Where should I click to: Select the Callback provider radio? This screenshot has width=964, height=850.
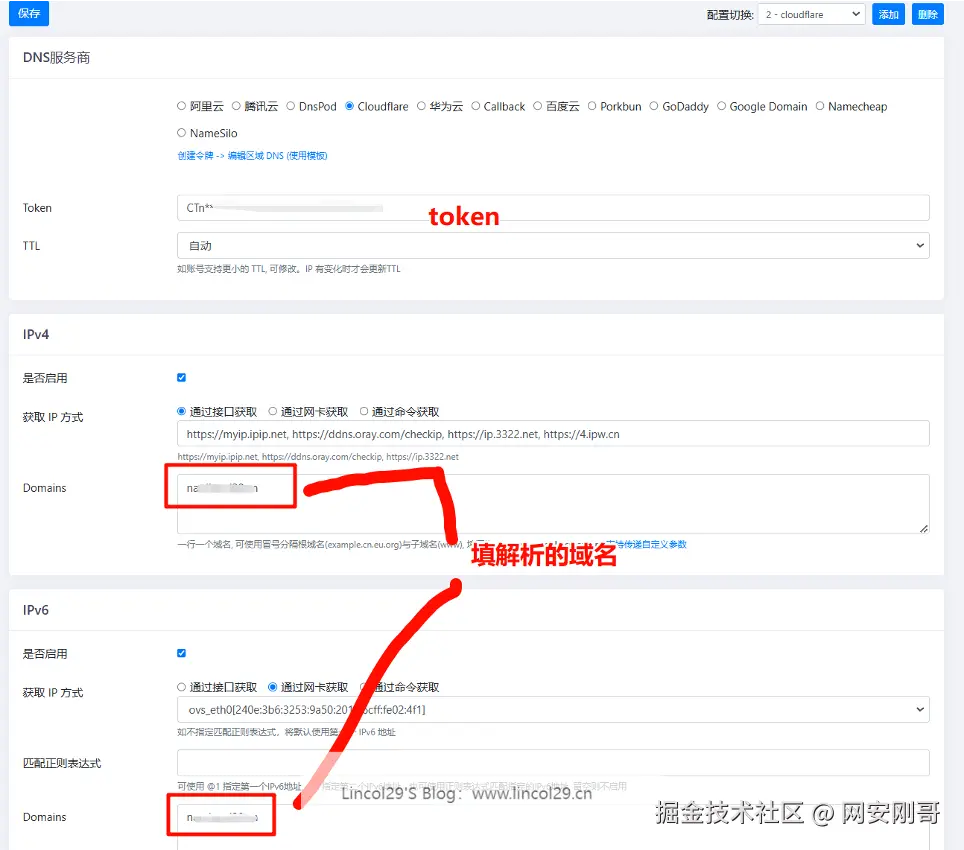(x=476, y=106)
